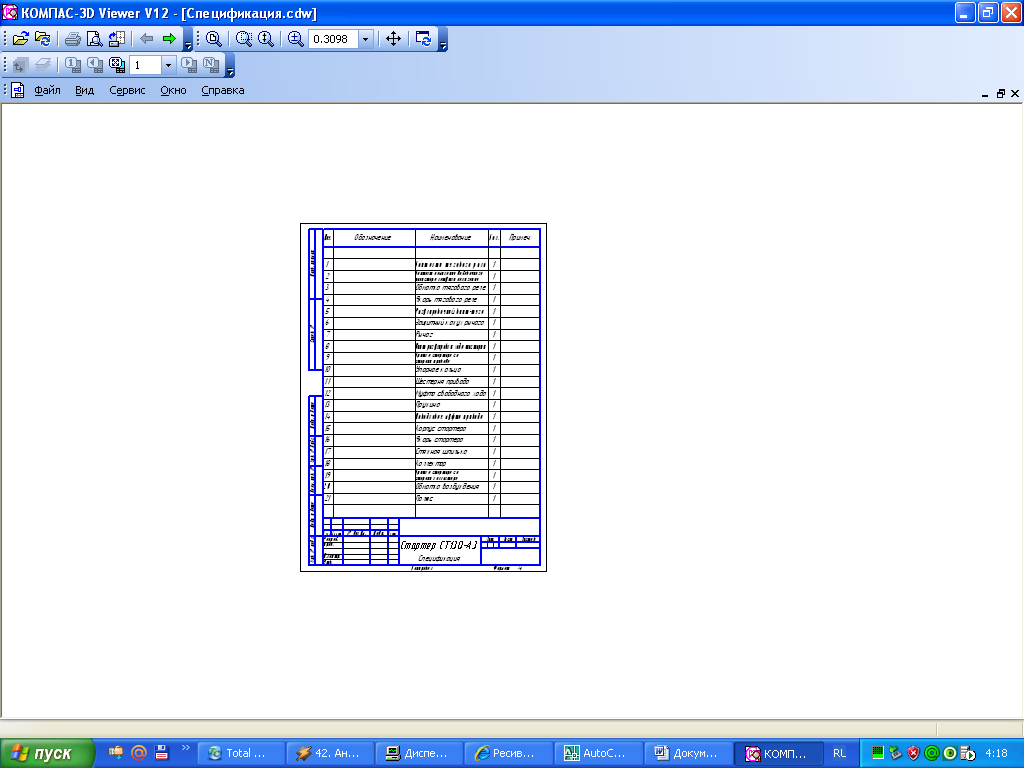
Task: Open the Файл menu
Action: 47,90
